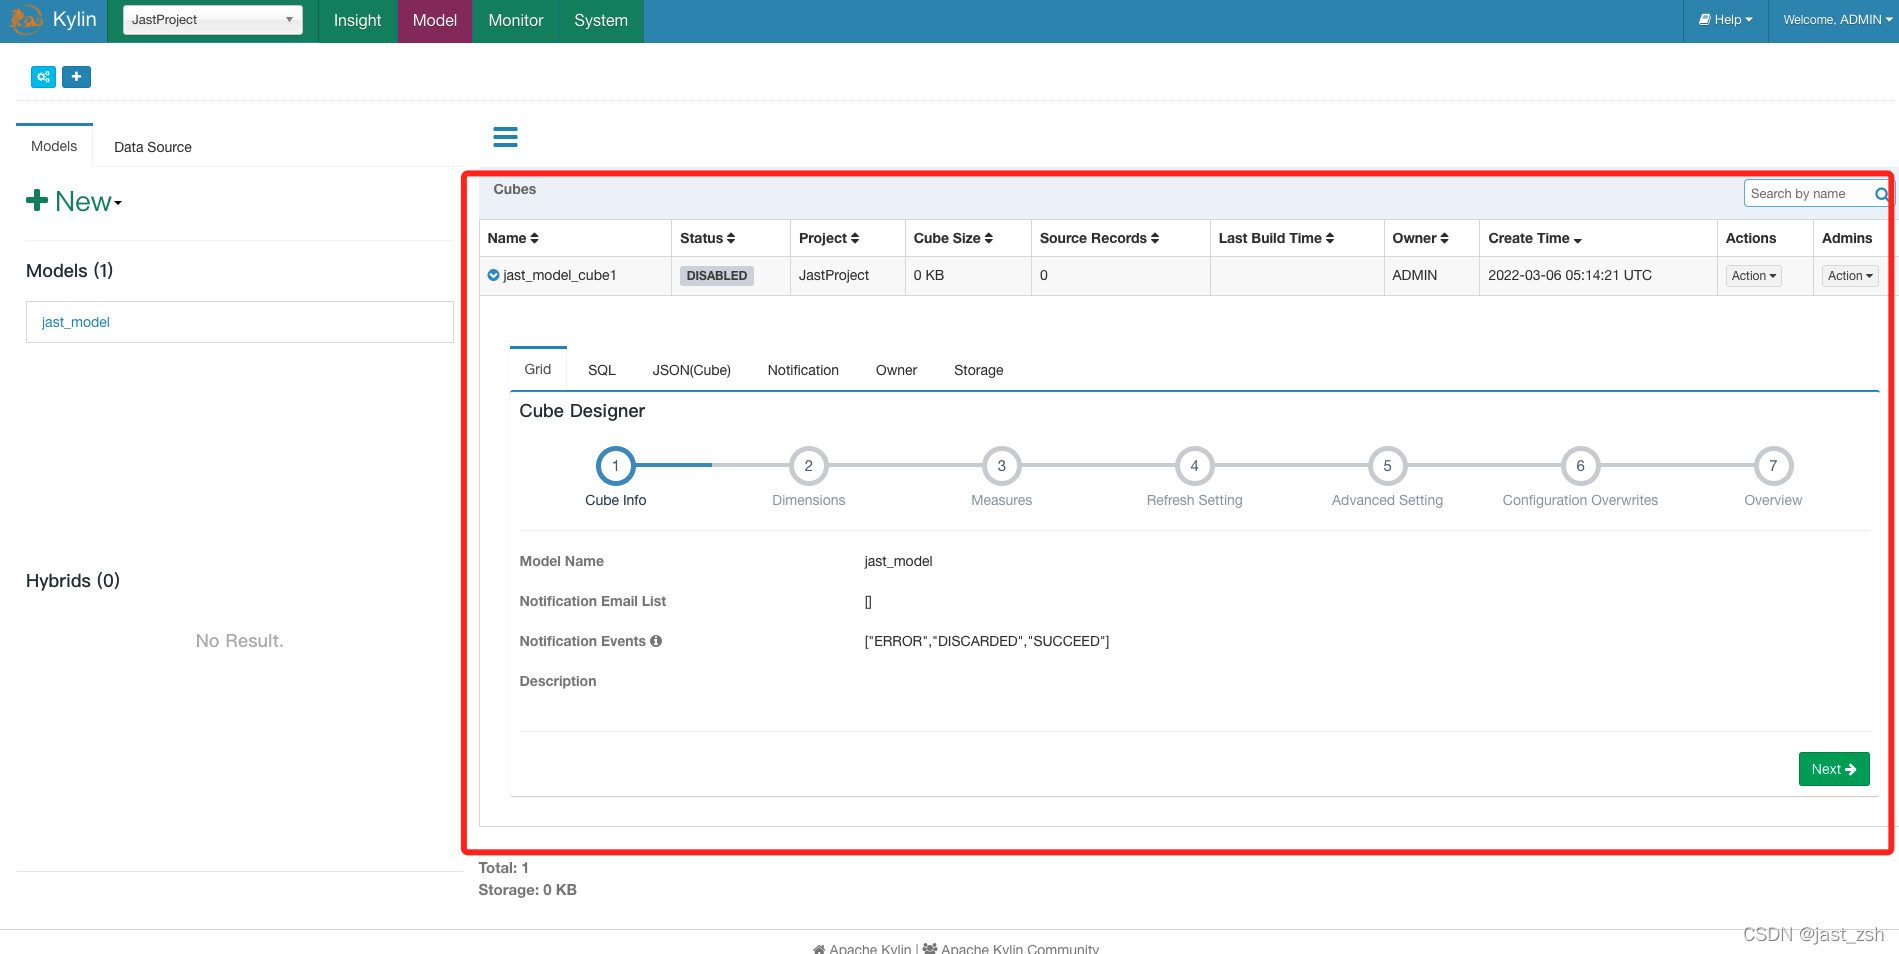Open the Welcome, ADMIN user menu
The image size is (1899, 954).
point(1837,20)
